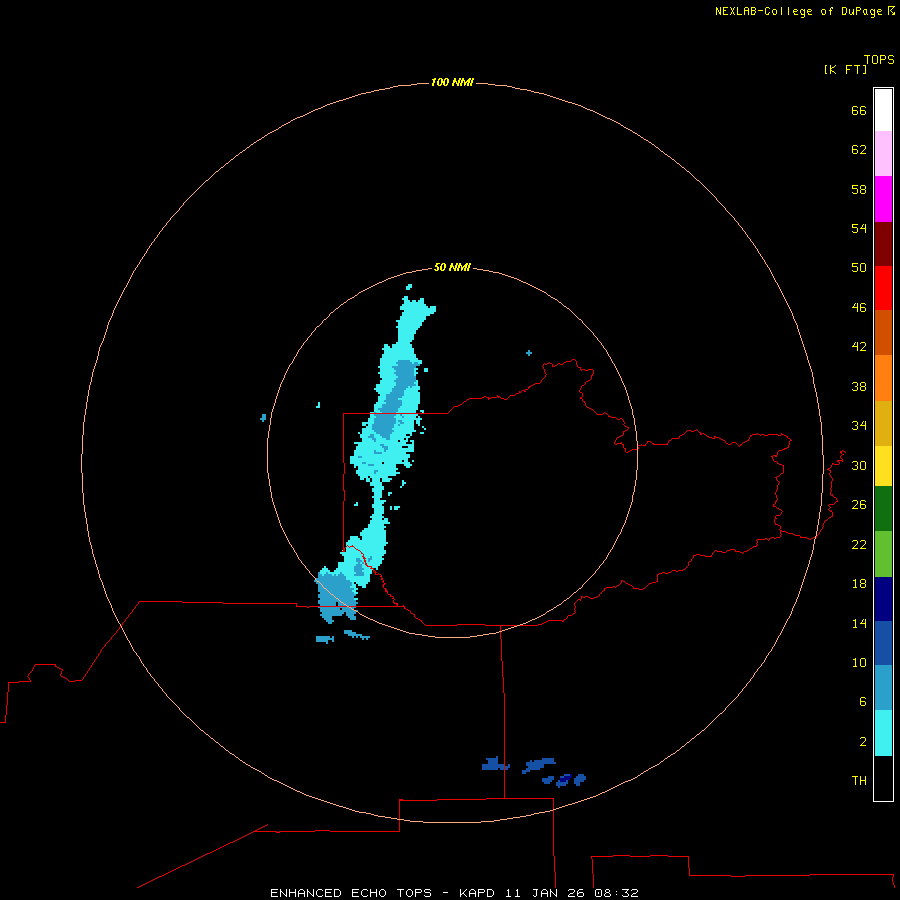
Task: Click the '100 NMI' range ring label
Action: tap(452, 82)
